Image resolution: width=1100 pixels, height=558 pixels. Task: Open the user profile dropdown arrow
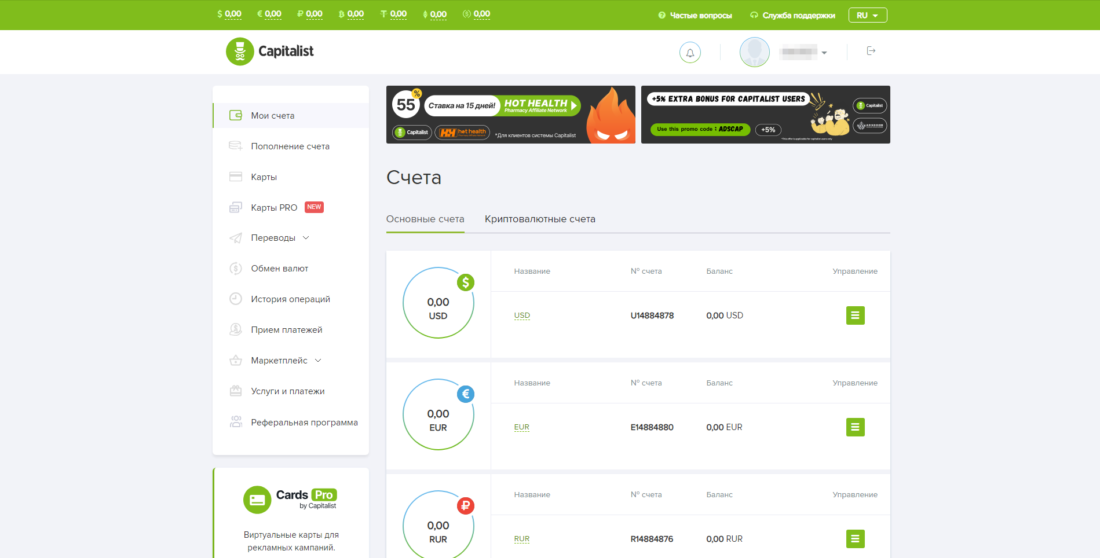[x=824, y=53]
